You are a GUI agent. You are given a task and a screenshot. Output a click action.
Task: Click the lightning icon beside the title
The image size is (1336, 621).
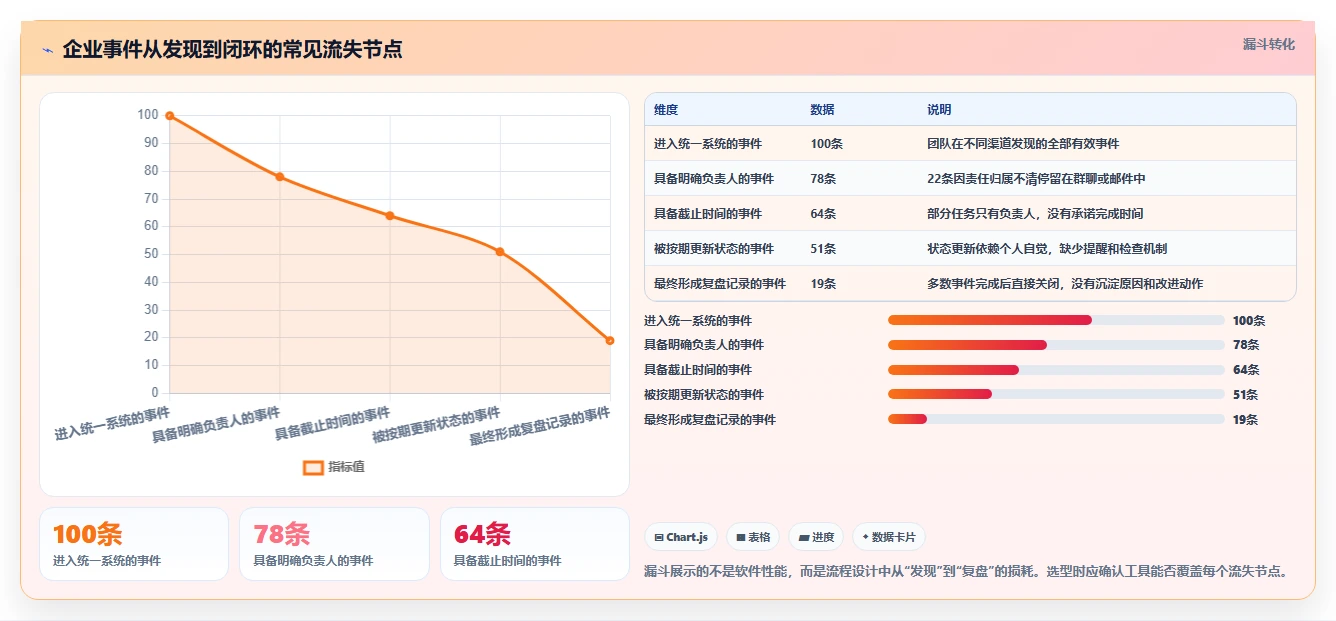pos(48,49)
